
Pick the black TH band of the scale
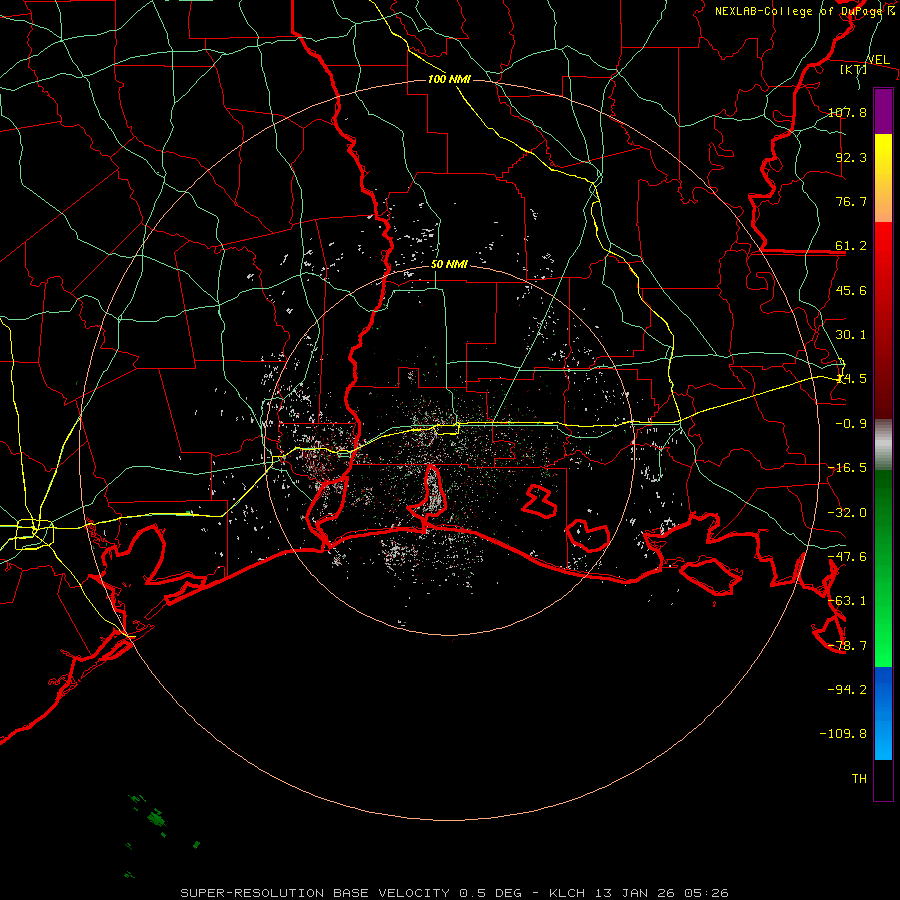[x=883, y=779]
